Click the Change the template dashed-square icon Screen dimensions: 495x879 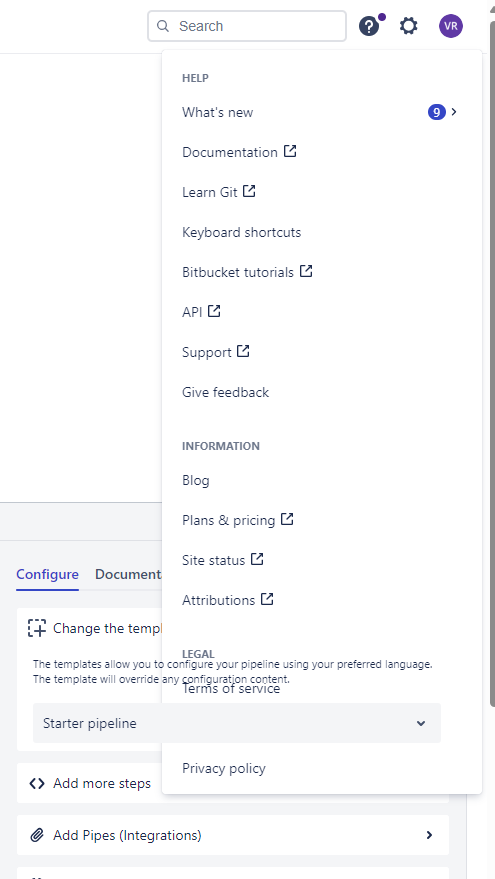pos(37,628)
